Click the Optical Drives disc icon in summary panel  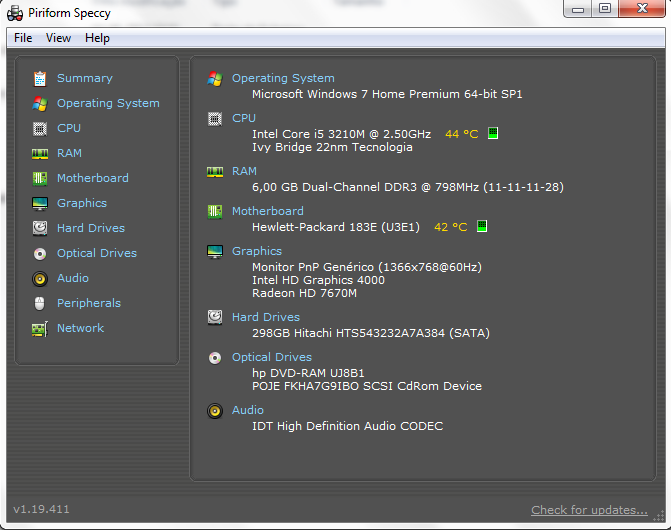(215, 358)
